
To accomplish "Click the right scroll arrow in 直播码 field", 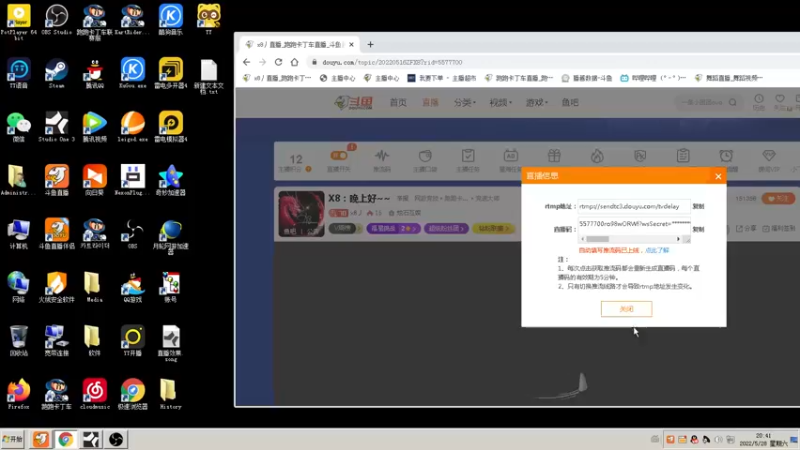I will pos(678,239).
